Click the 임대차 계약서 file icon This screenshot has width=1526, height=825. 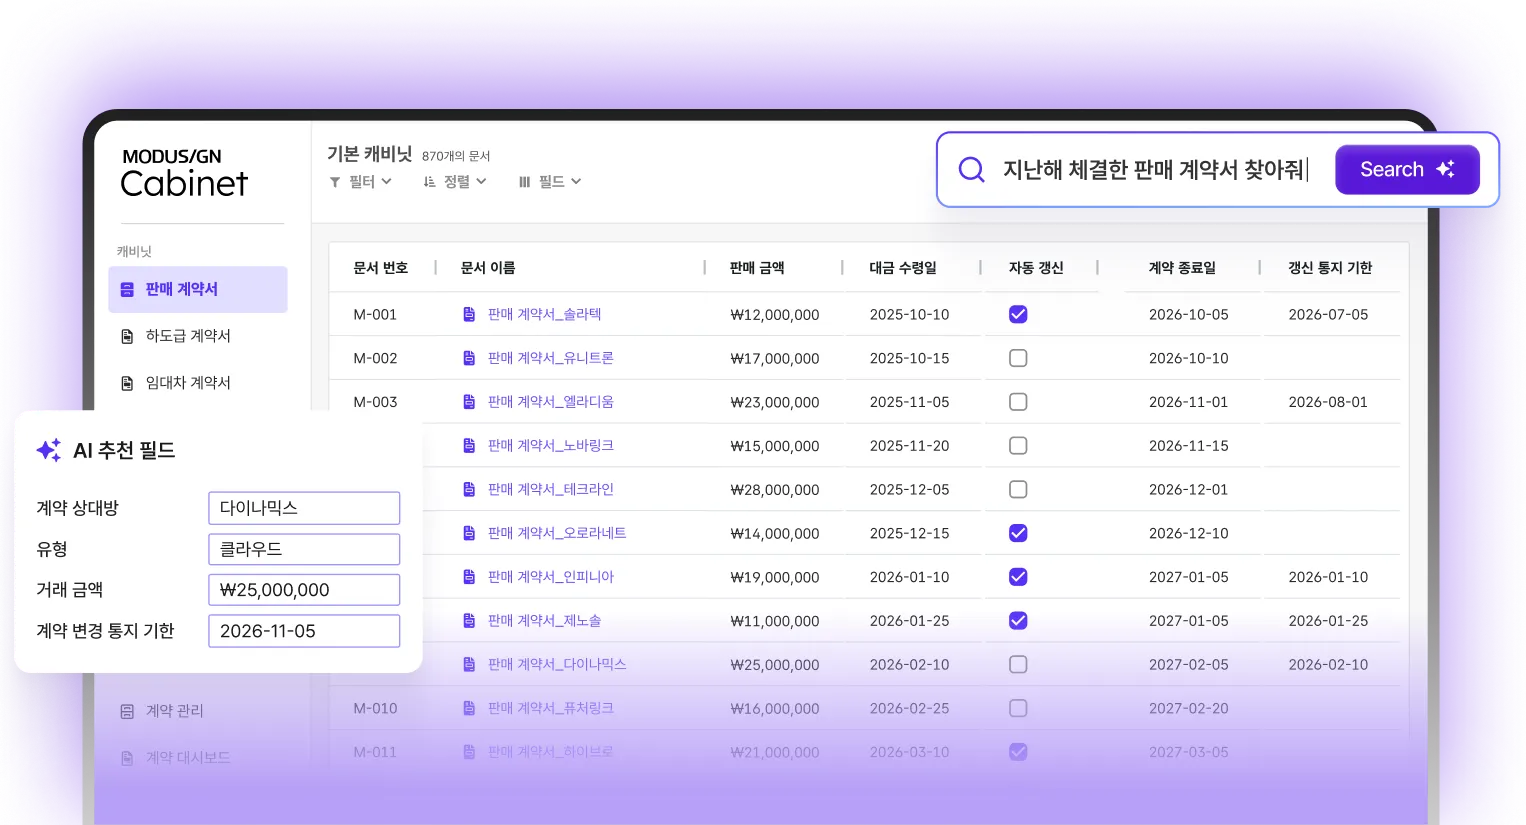point(125,382)
